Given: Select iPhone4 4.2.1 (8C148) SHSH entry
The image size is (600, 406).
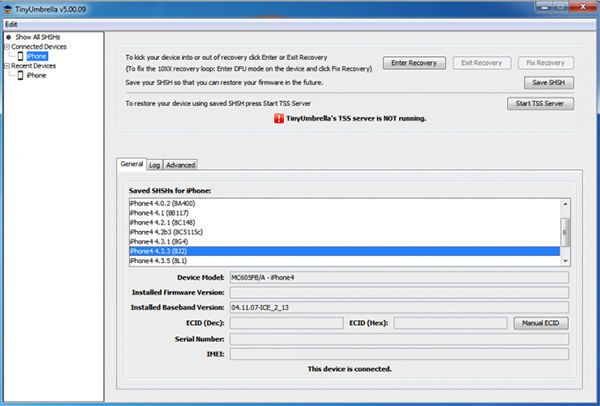Looking at the screenshot, I should pos(344,222).
